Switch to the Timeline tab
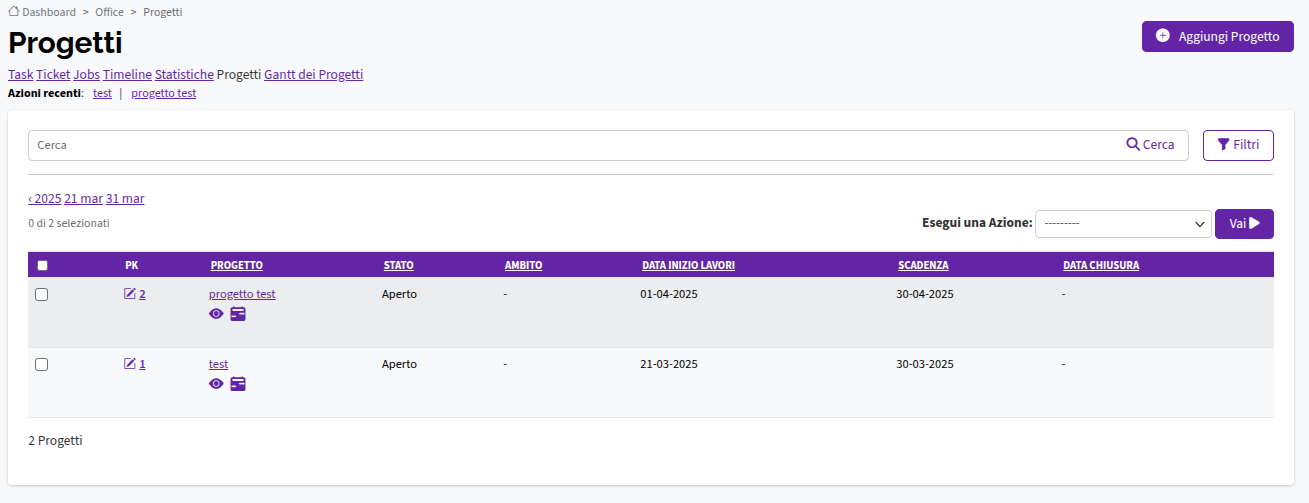 pos(127,75)
